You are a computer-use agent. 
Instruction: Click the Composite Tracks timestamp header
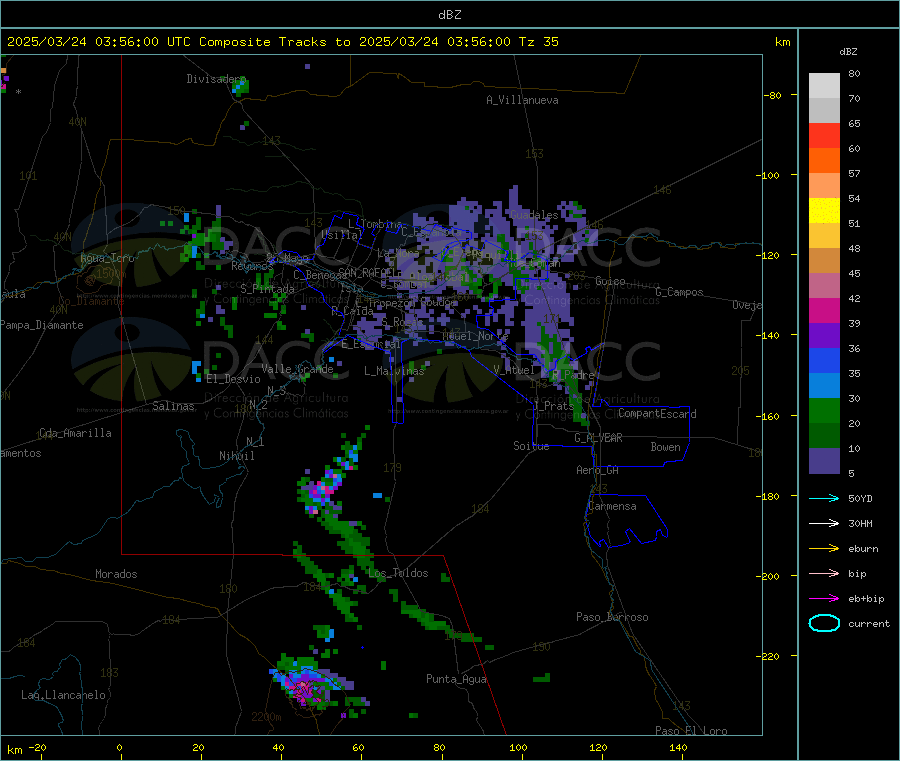[282, 42]
